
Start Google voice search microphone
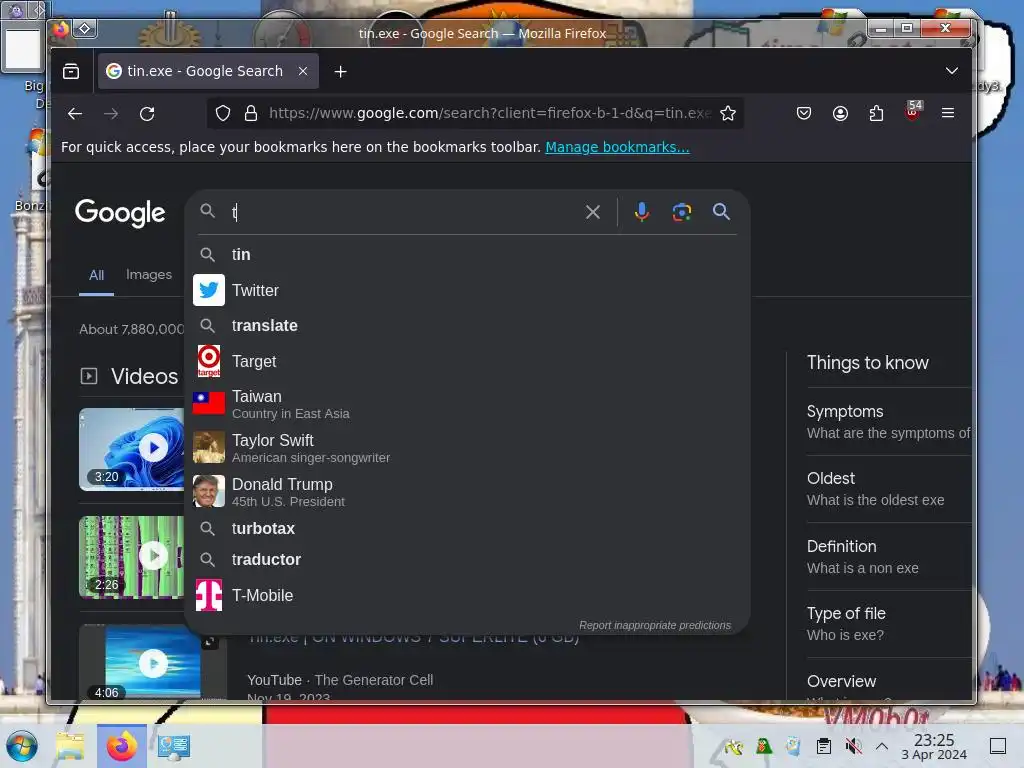point(641,212)
